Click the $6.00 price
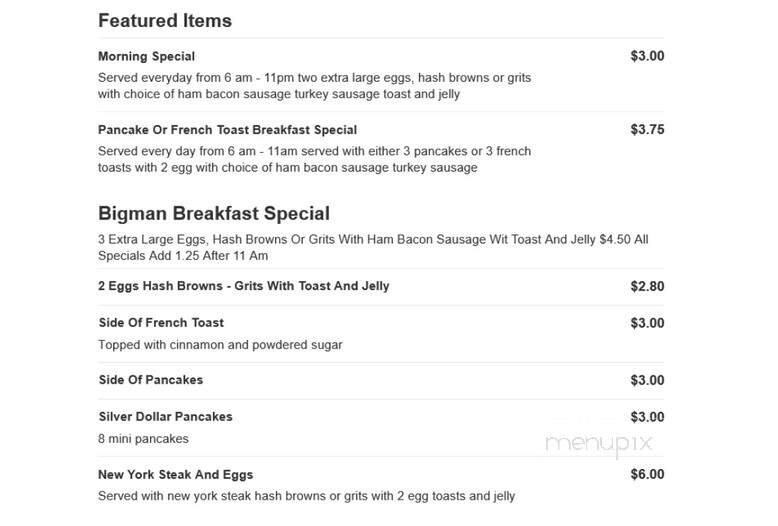Screen dimensions: 778x526 coord(647,474)
